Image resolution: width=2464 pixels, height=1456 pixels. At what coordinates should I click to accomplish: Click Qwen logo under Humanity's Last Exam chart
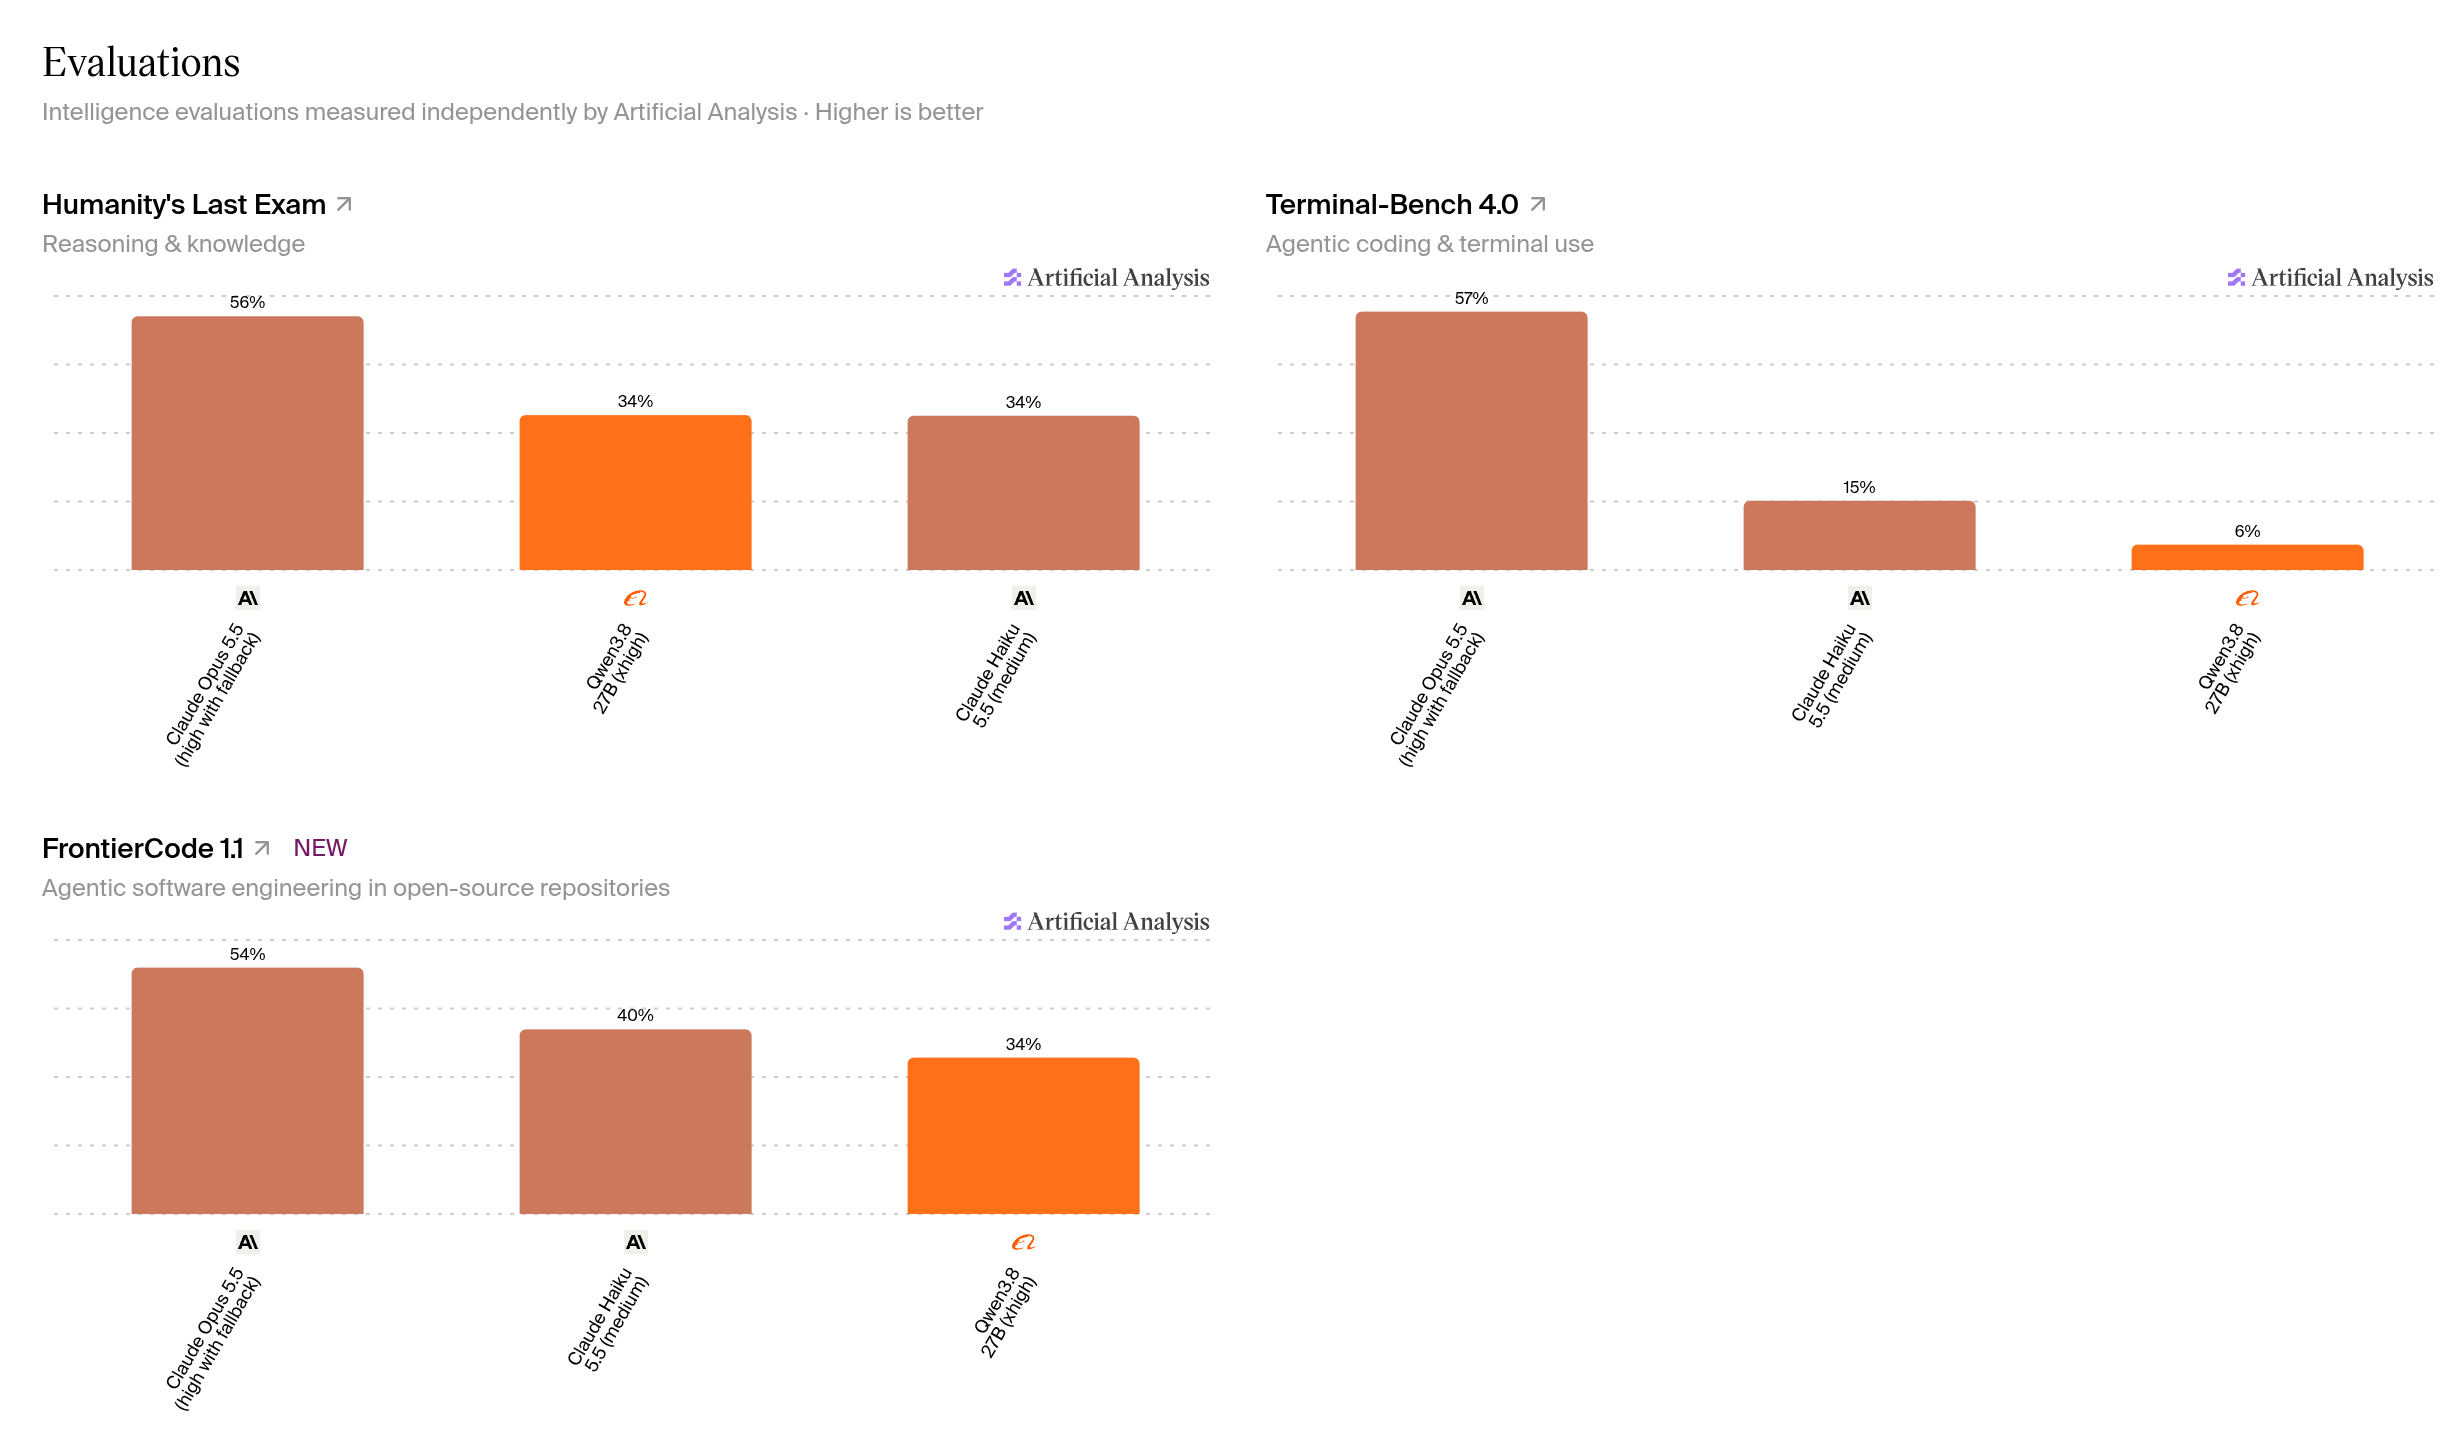point(636,598)
